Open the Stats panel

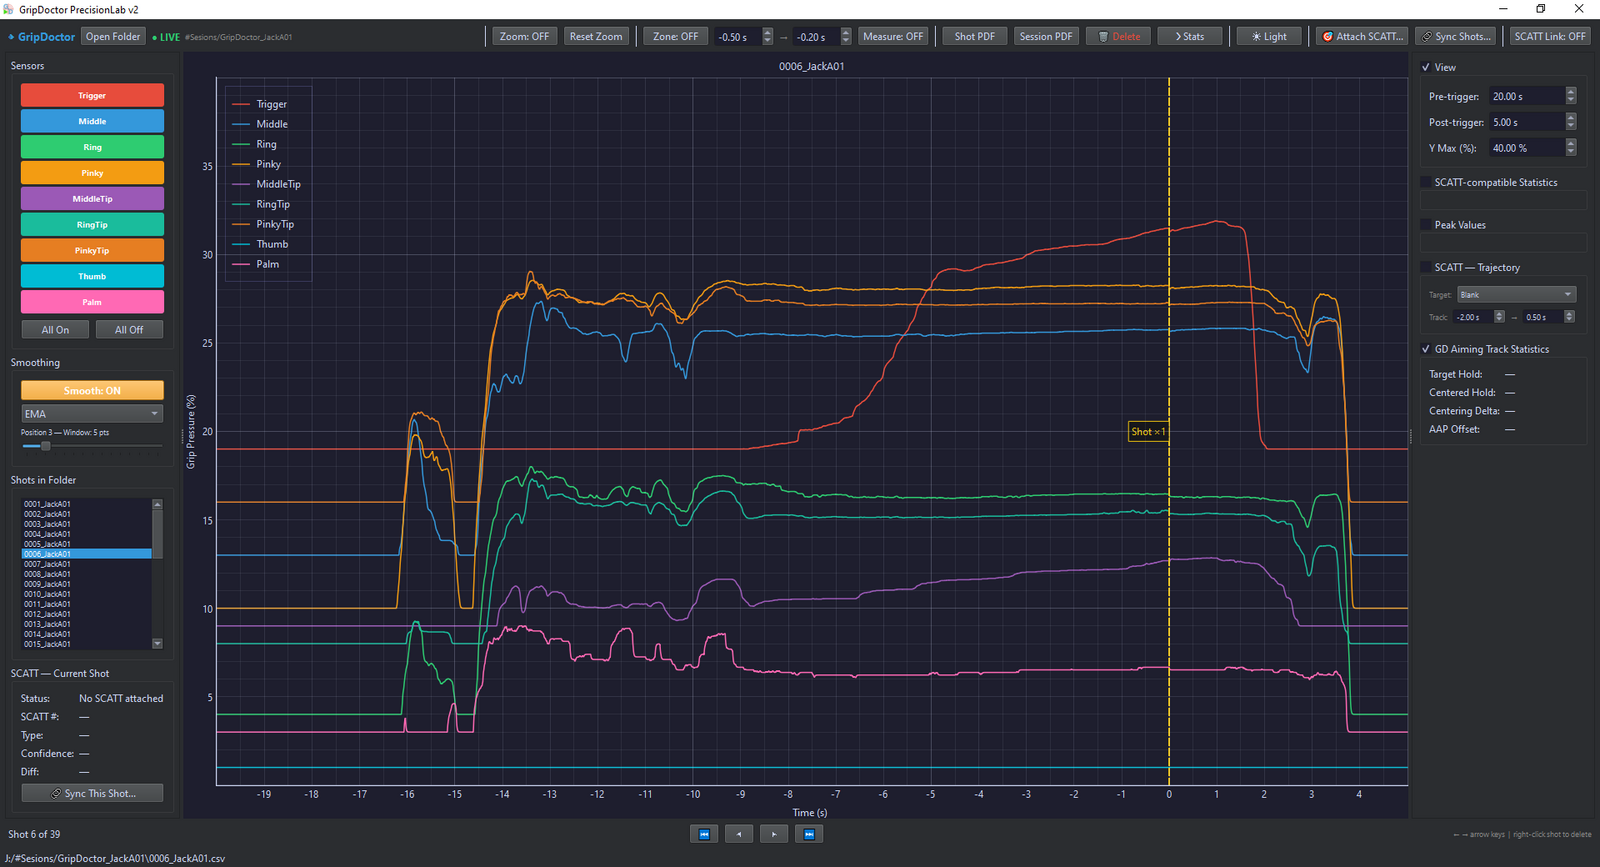point(1190,37)
